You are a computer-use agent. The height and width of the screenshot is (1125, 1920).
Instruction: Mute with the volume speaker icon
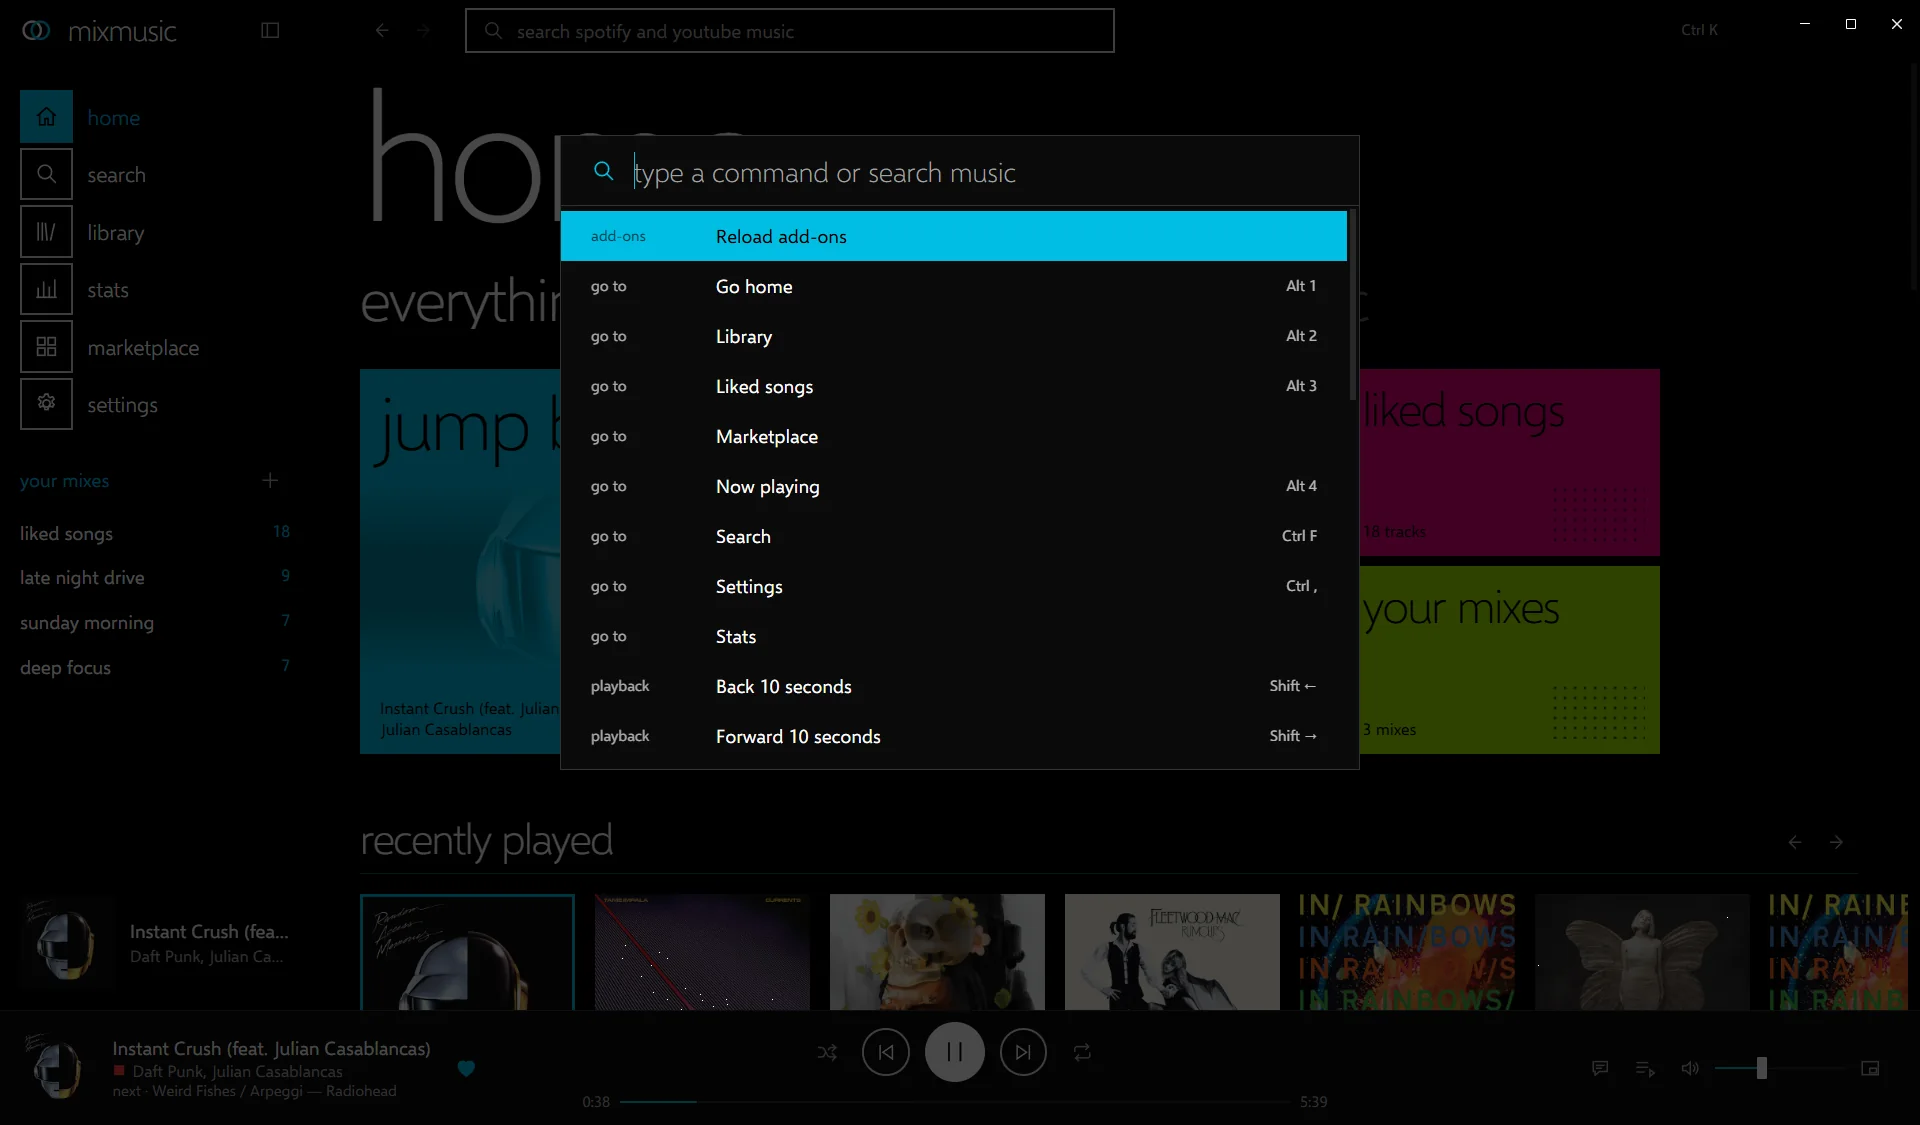(1690, 1068)
